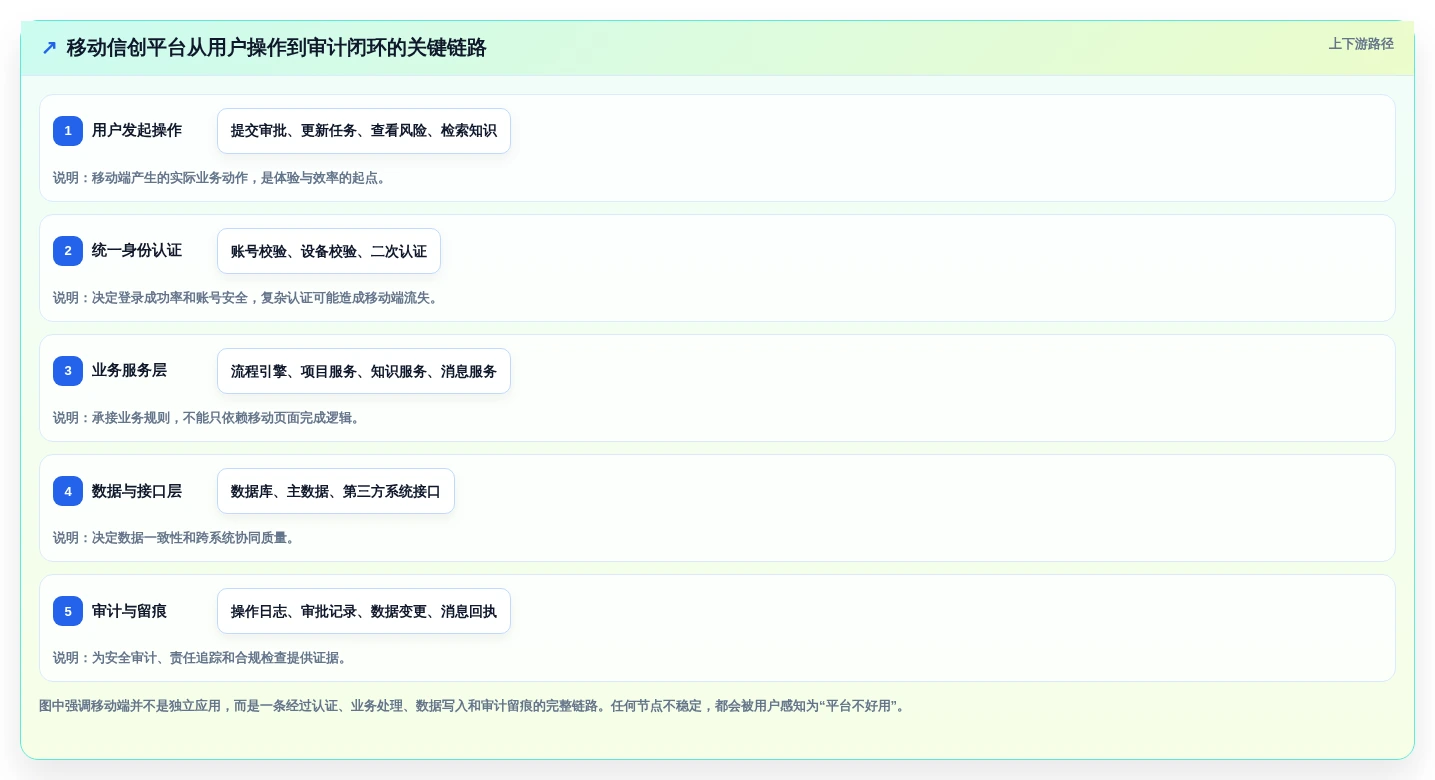The height and width of the screenshot is (780, 1435).
Task: Click the 统一身份认证 step title
Action: tap(137, 251)
